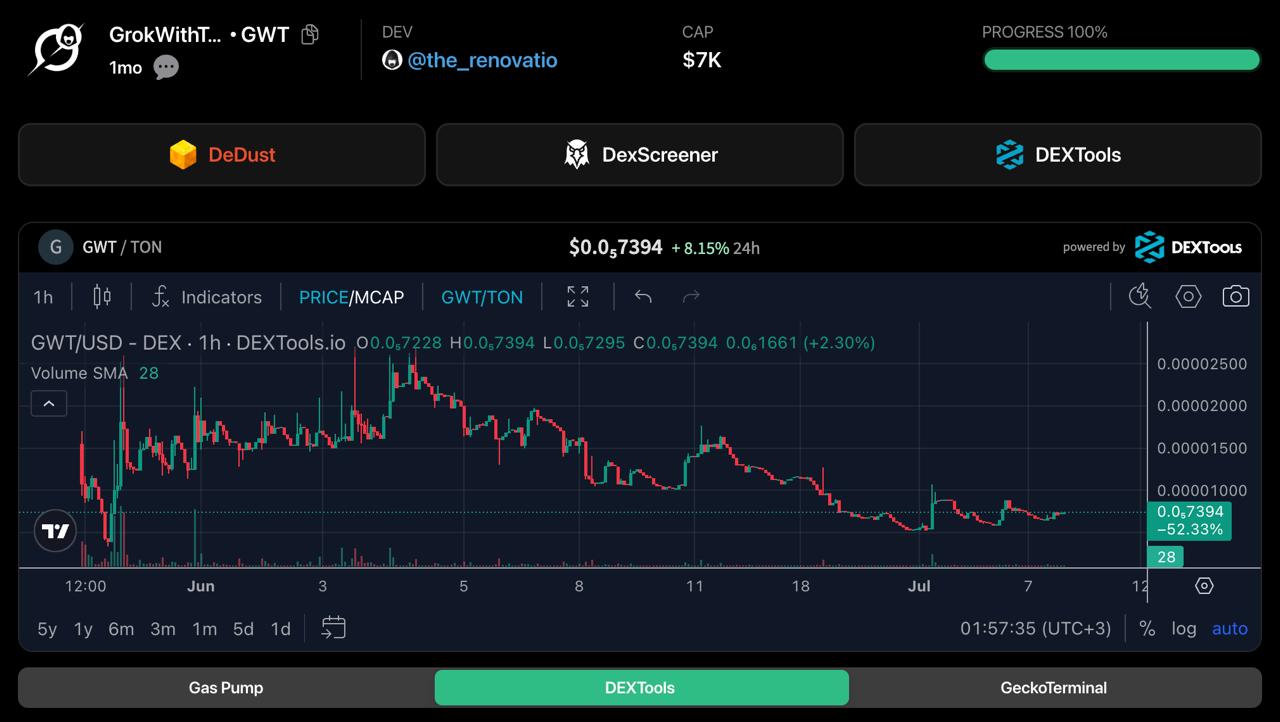The image size is (1280, 722).
Task: Click the GWT / TON pair title
Action: (x=122, y=247)
